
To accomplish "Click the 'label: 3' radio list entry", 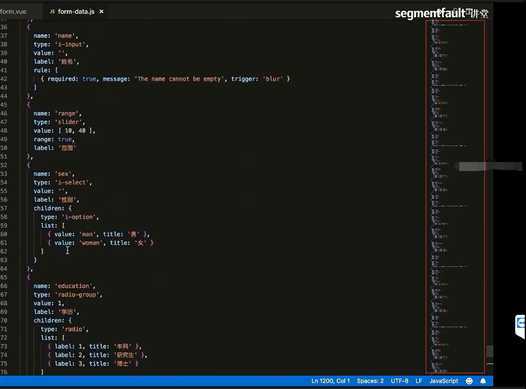I will pyautogui.click(x=93, y=364).
